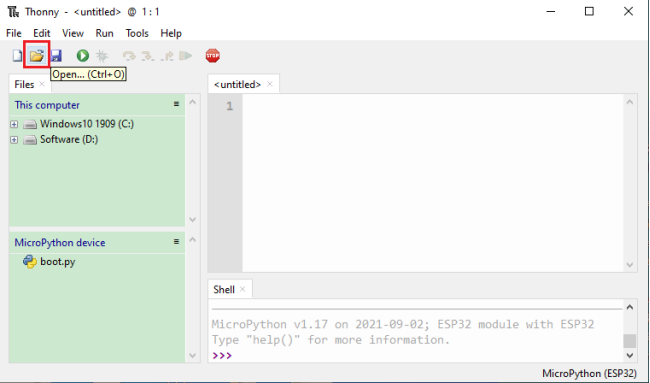This screenshot has width=650, height=383.
Task: Select the Files tab
Action: point(24,85)
